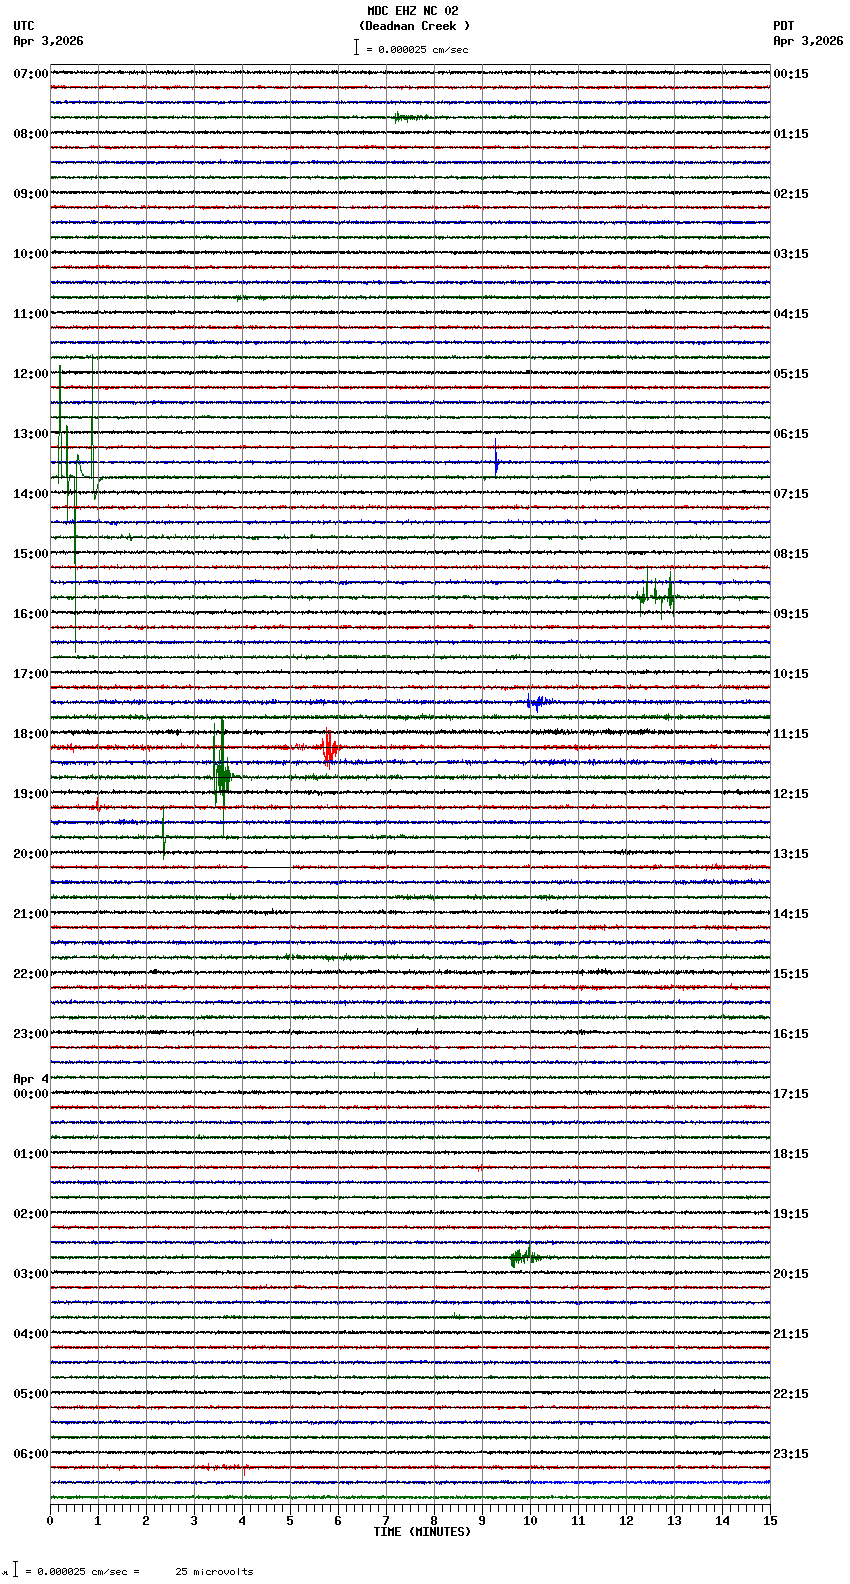Click the '15' tick label on time axis
Image resolution: width=850 pixels, height=1584 pixels.
770,1521
